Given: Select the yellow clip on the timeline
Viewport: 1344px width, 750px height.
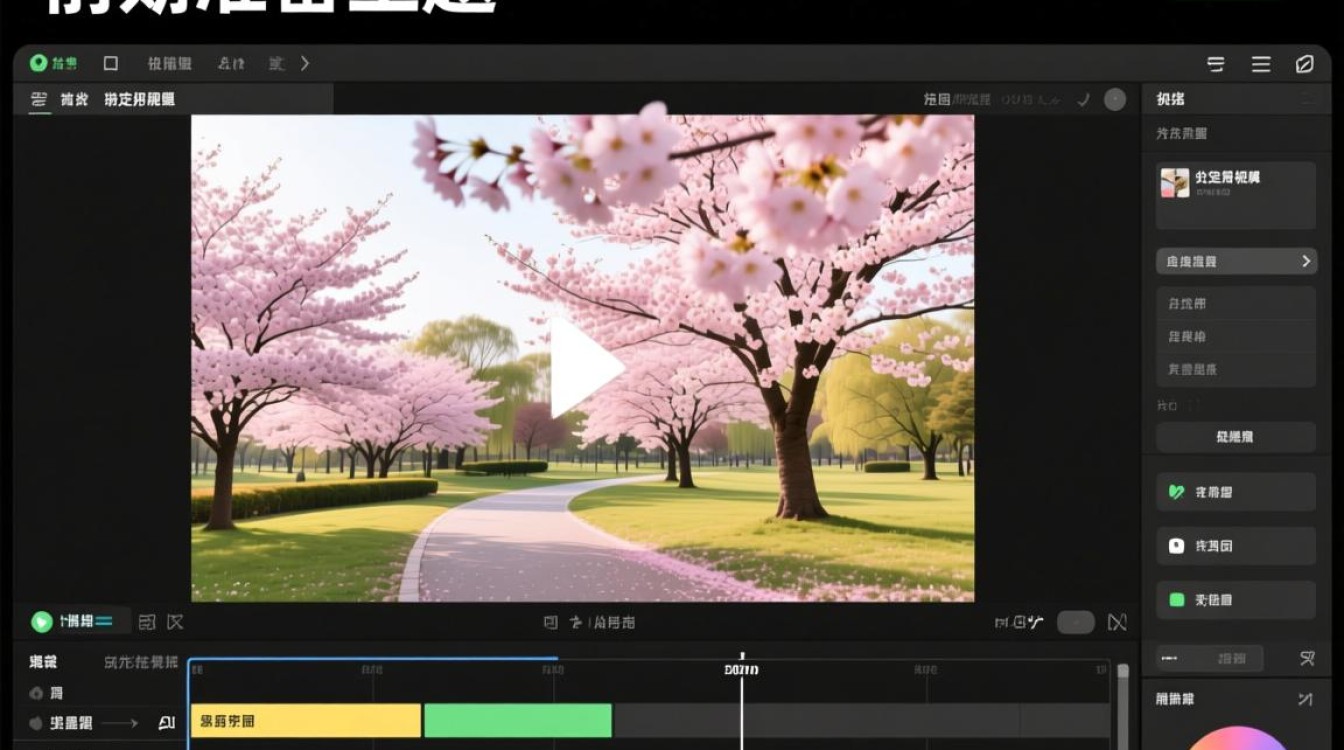Looking at the screenshot, I should 306,720.
